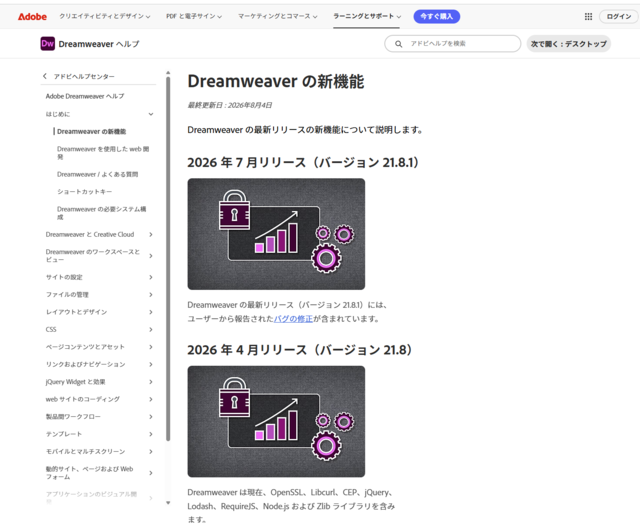Click the back arrow beside アドビヘルプセンター
Screen dimensions: 640x524
tap(44, 76)
